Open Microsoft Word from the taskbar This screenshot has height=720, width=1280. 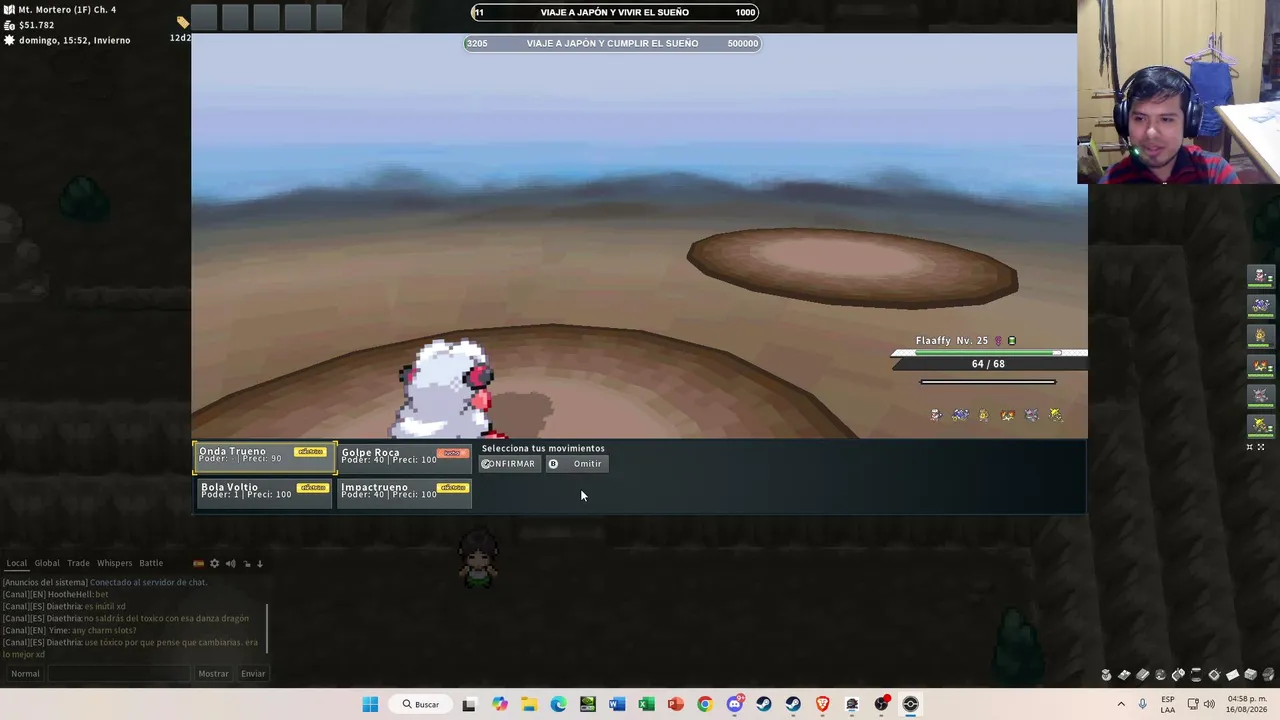pyautogui.click(x=617, y=704)
